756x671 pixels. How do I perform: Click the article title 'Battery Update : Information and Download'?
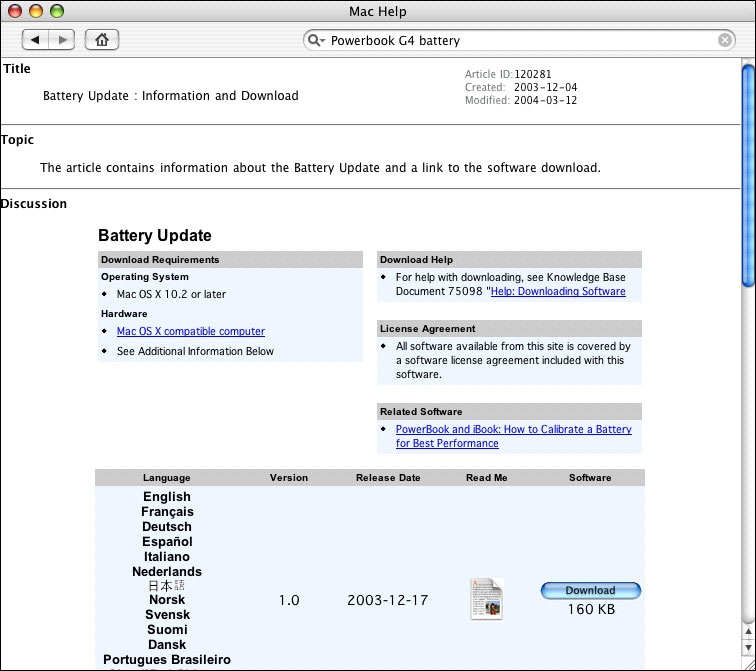click(171, 95)
